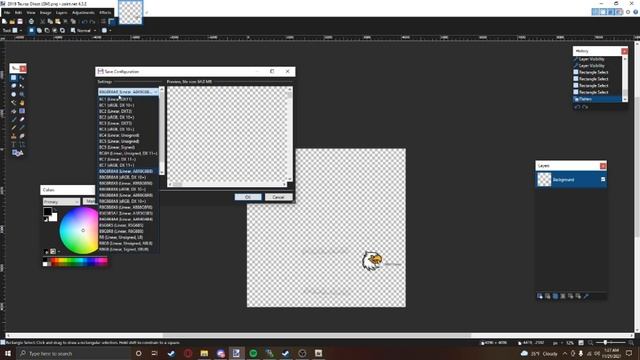Click the undo icon in History panel

(577, 107)
